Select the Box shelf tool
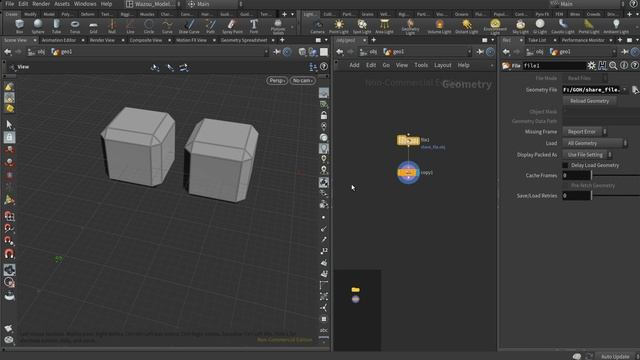 pyautogui.click(x=19, y=26)
